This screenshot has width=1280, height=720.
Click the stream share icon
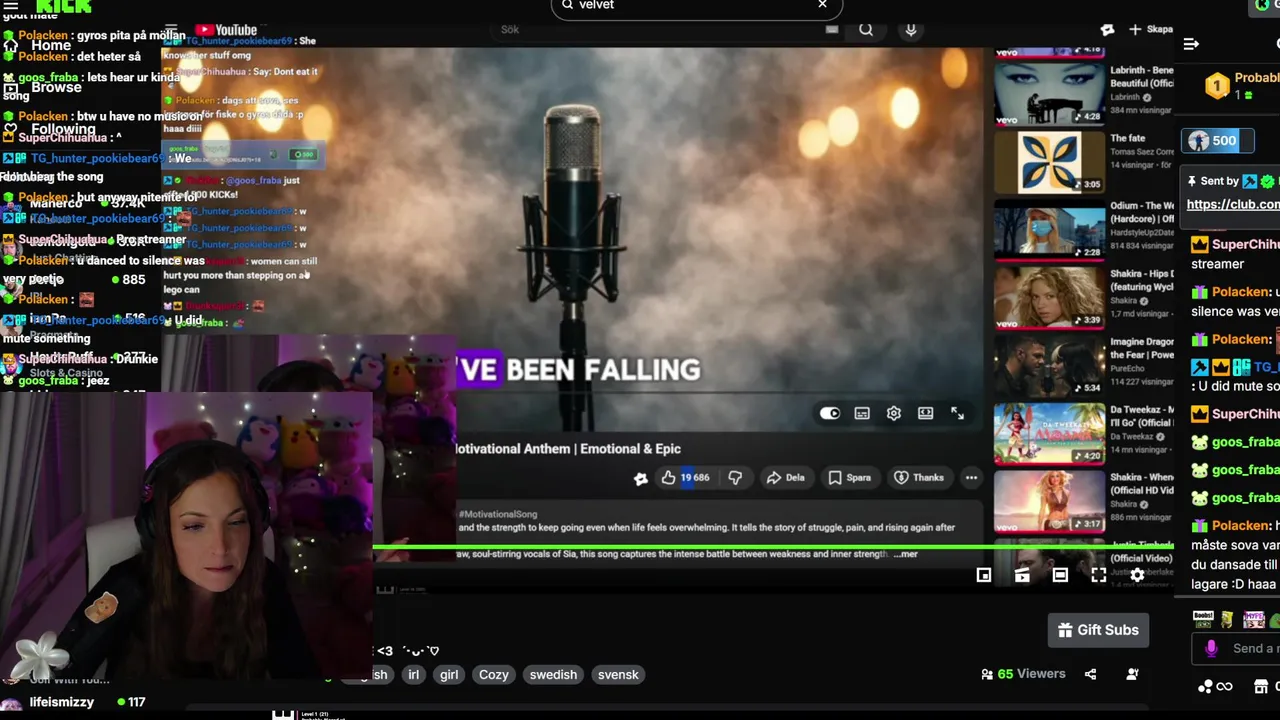coord(1091,675)
